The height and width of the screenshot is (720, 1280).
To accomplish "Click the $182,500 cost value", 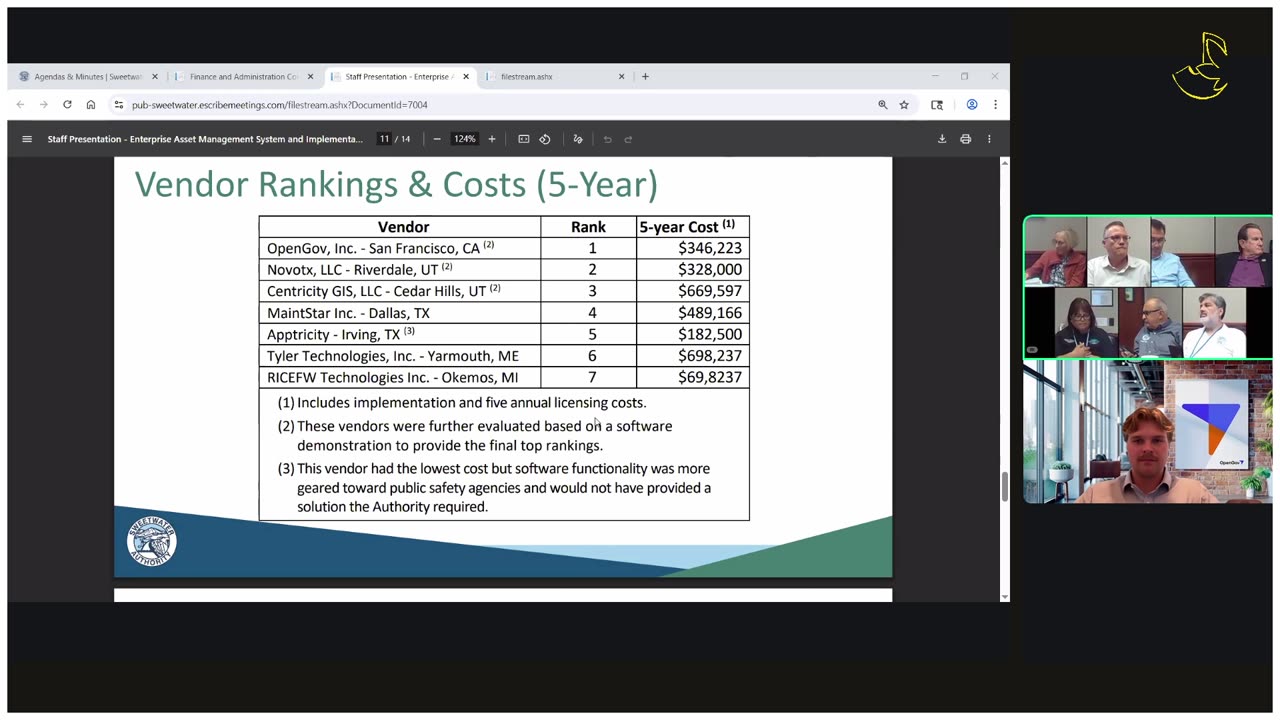I will point(709,334).
